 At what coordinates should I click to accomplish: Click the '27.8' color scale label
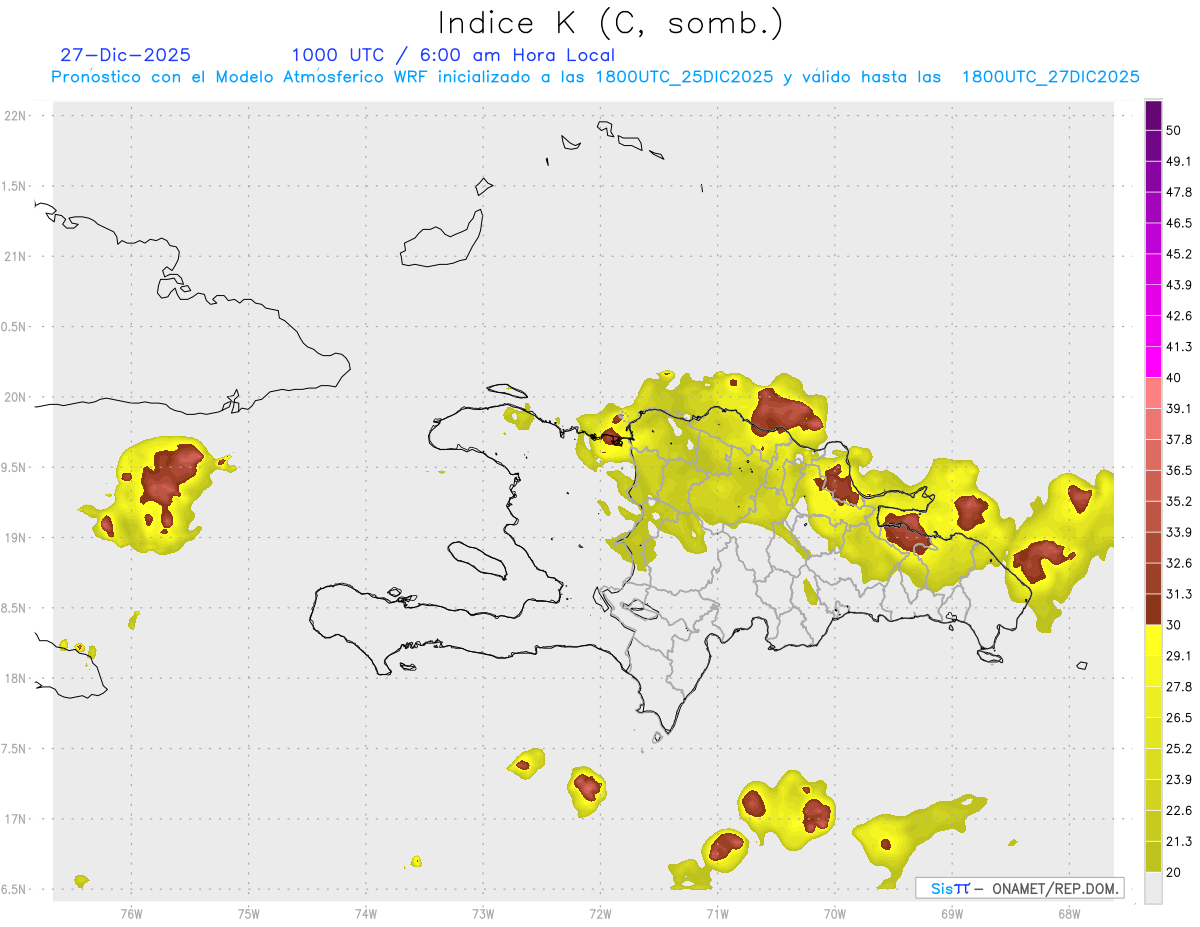point(1179,686)
